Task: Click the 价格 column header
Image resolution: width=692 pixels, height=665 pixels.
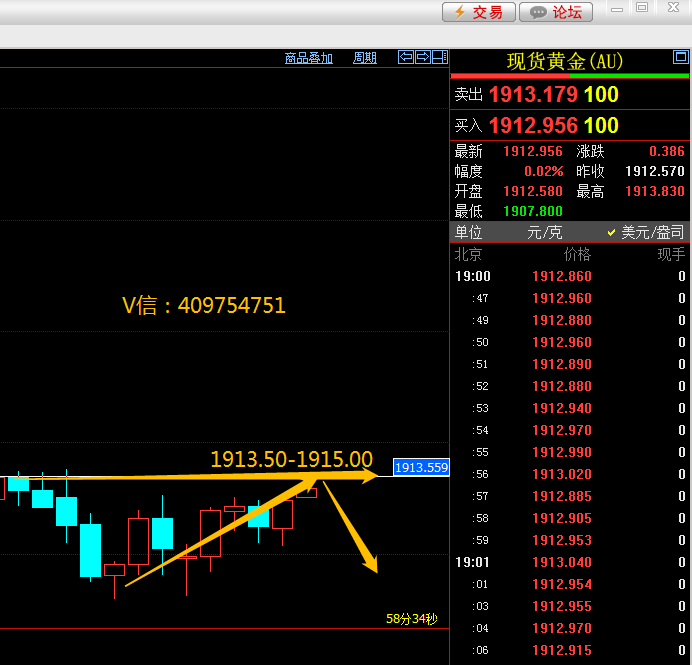Action: pos(577,255)
